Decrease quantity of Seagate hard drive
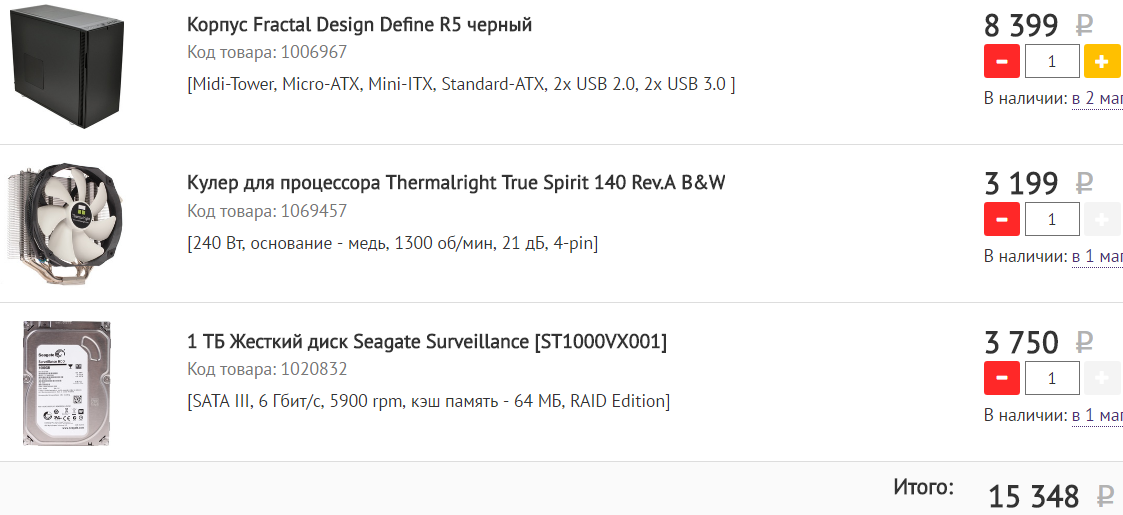This screenshot has height=515, width=1123. tap(1002, 378)
